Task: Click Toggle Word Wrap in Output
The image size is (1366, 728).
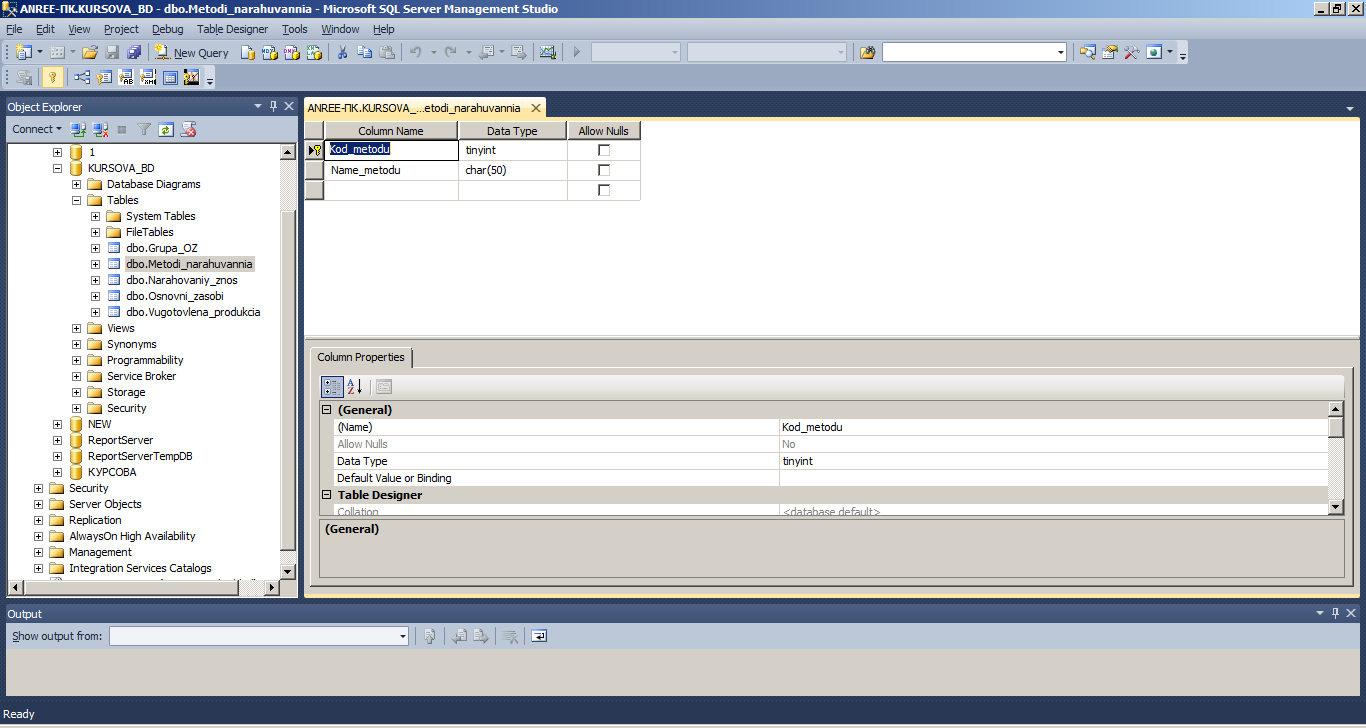Action: tap(539, 636)
